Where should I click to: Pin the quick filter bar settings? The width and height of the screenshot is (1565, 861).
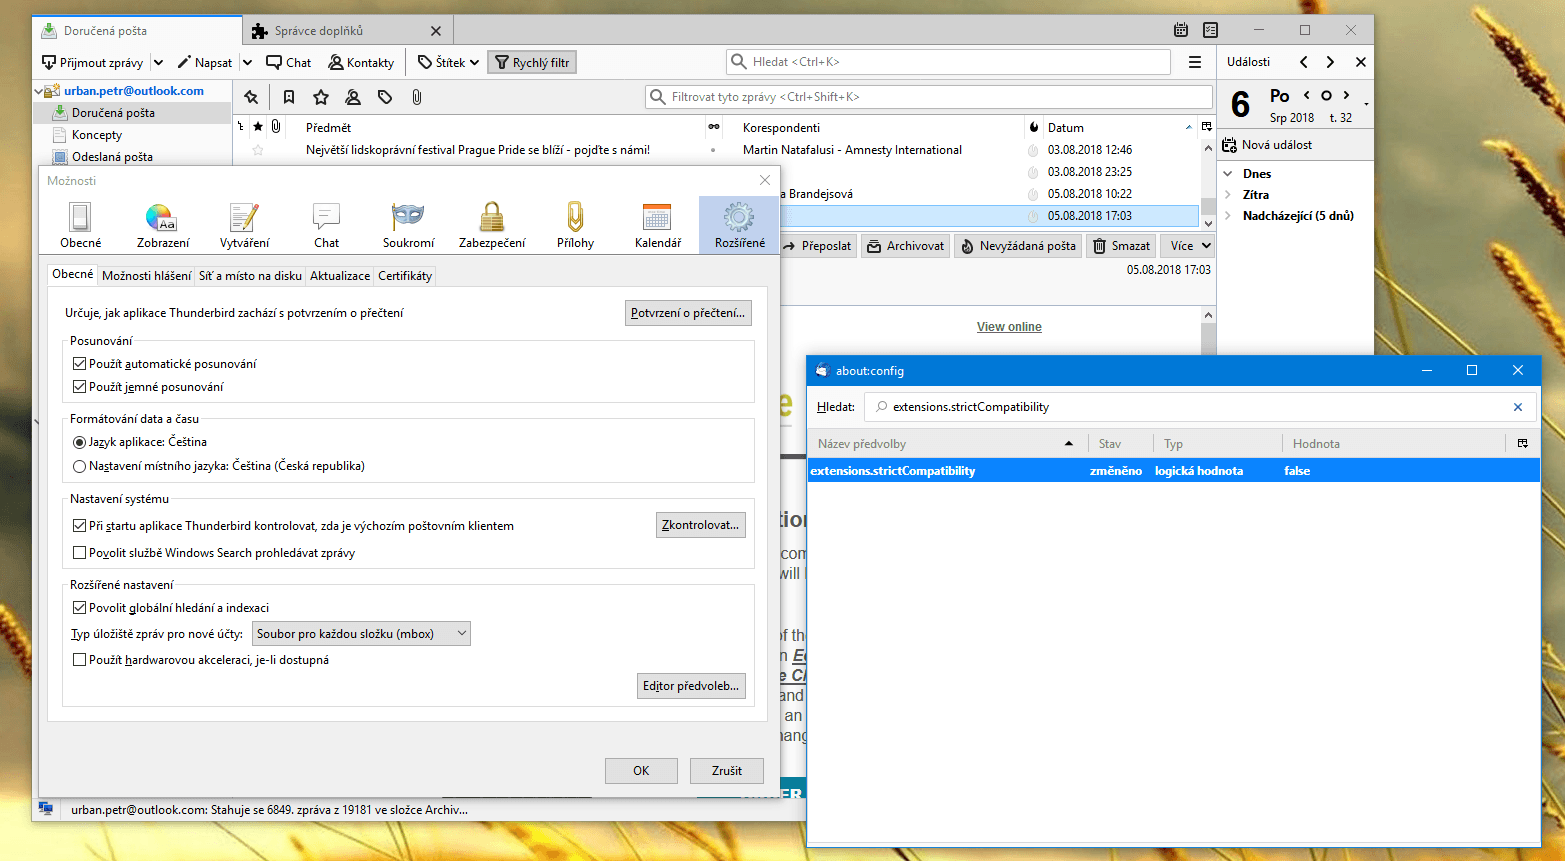coord(251,97)
